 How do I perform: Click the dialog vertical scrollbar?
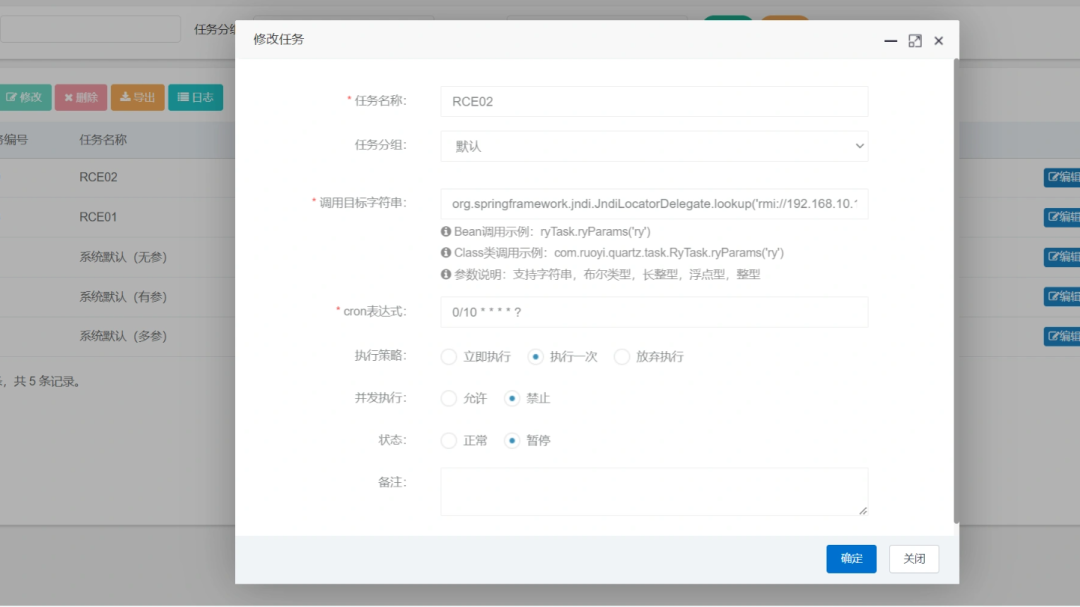click(x=956, y=290)
